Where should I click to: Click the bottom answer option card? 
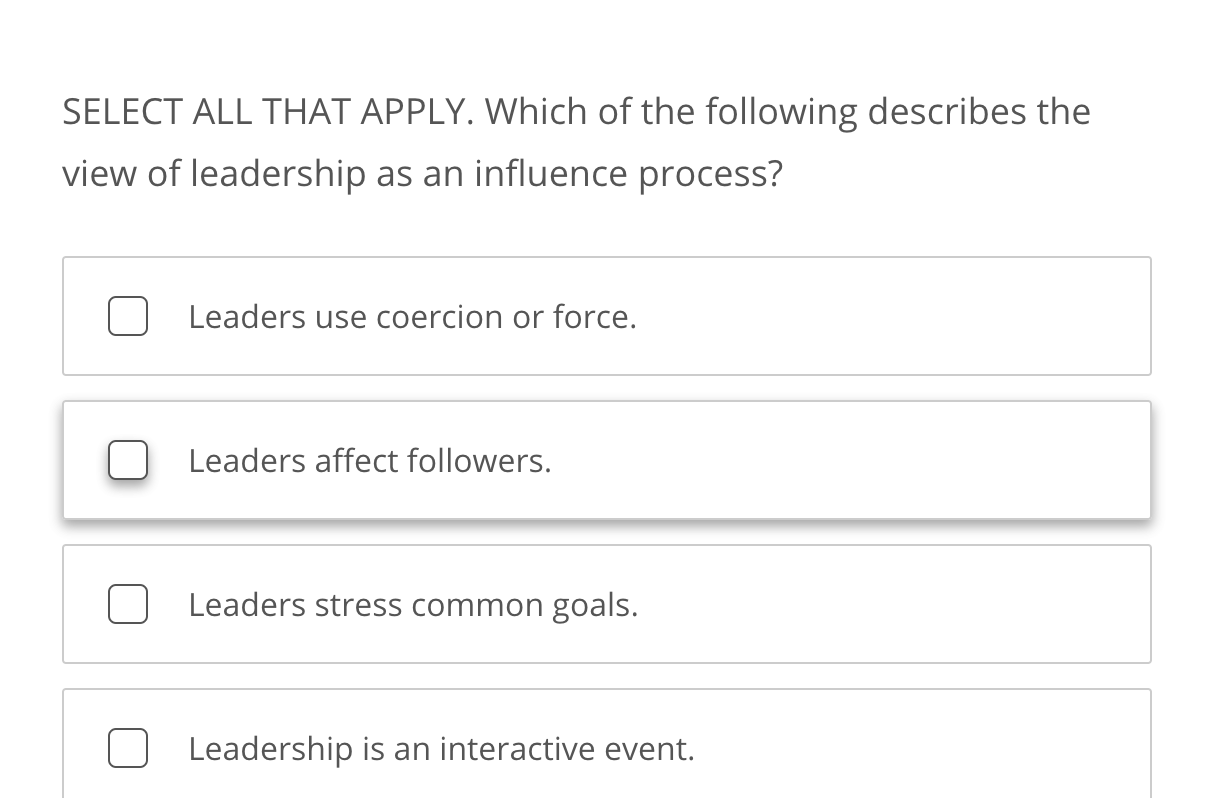(606, 748)
